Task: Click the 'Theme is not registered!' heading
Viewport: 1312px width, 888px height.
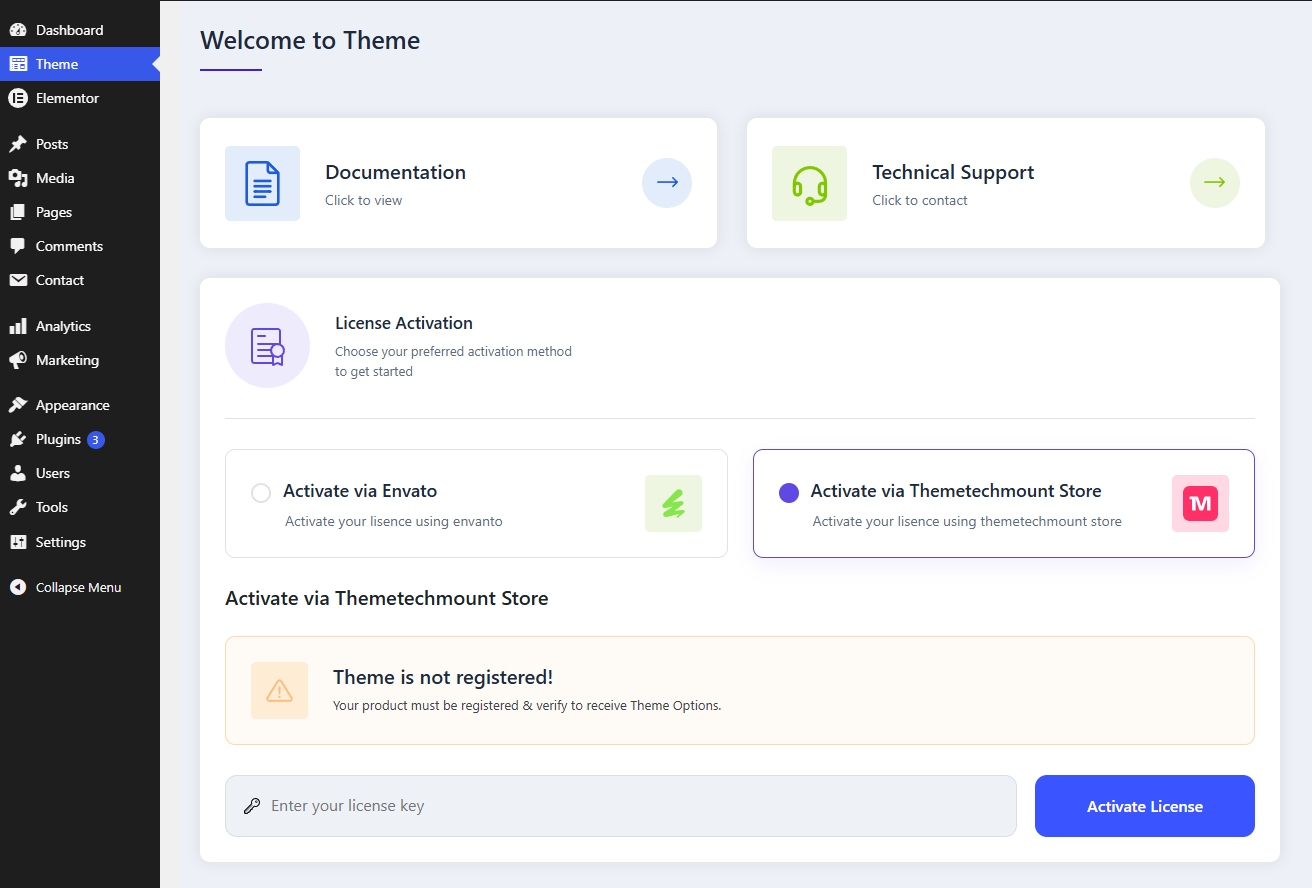Action: pos(443,677)
